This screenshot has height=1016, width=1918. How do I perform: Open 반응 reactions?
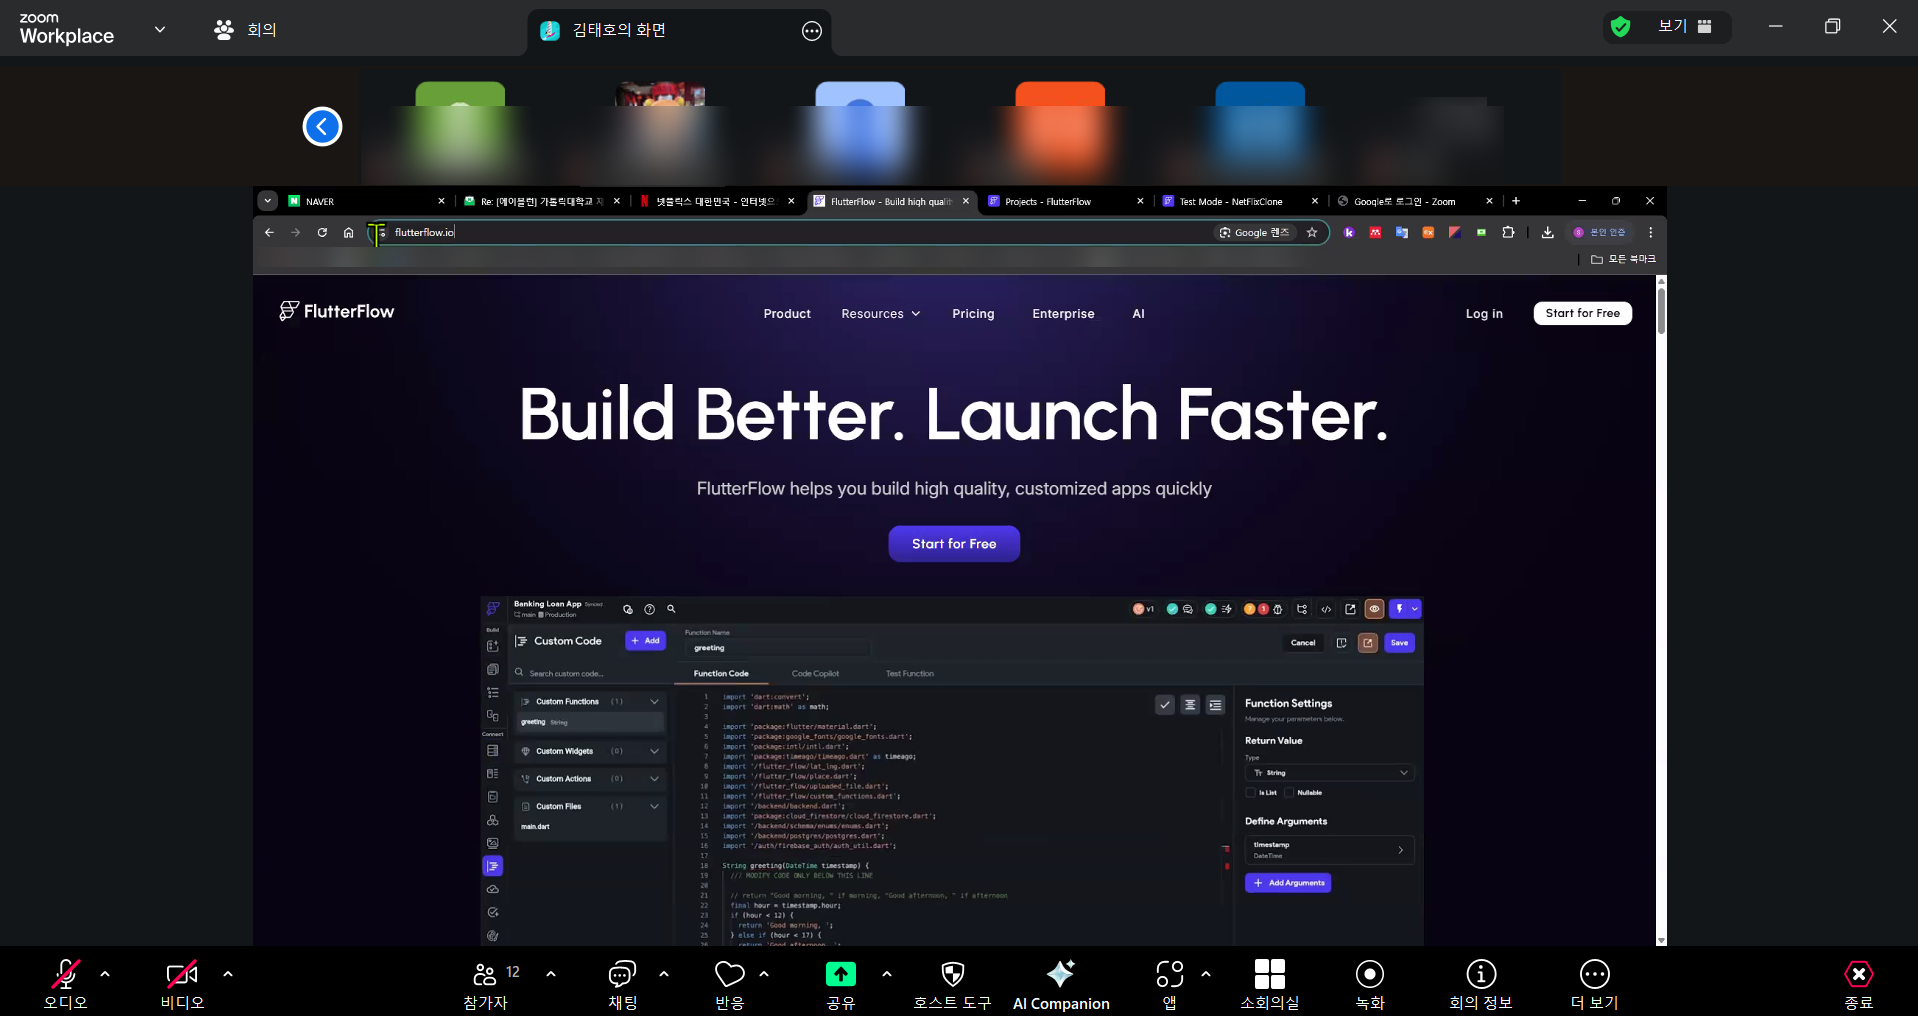[730, 985]
